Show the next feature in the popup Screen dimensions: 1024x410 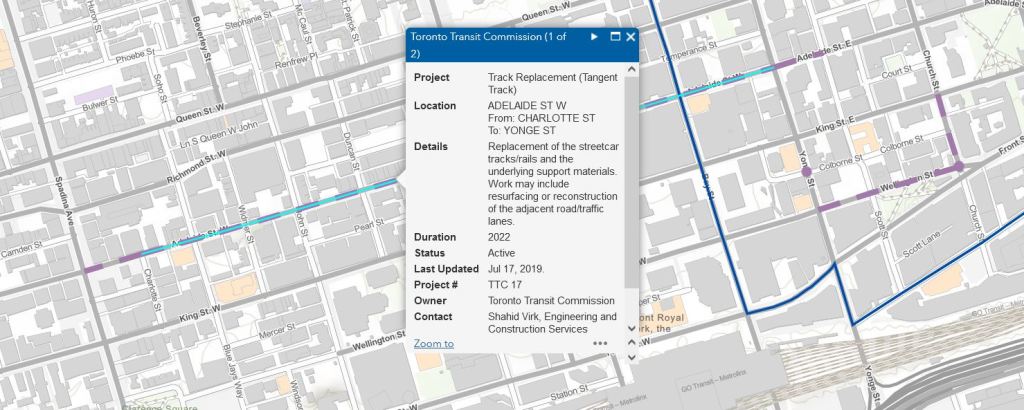(x=594, y=37)
